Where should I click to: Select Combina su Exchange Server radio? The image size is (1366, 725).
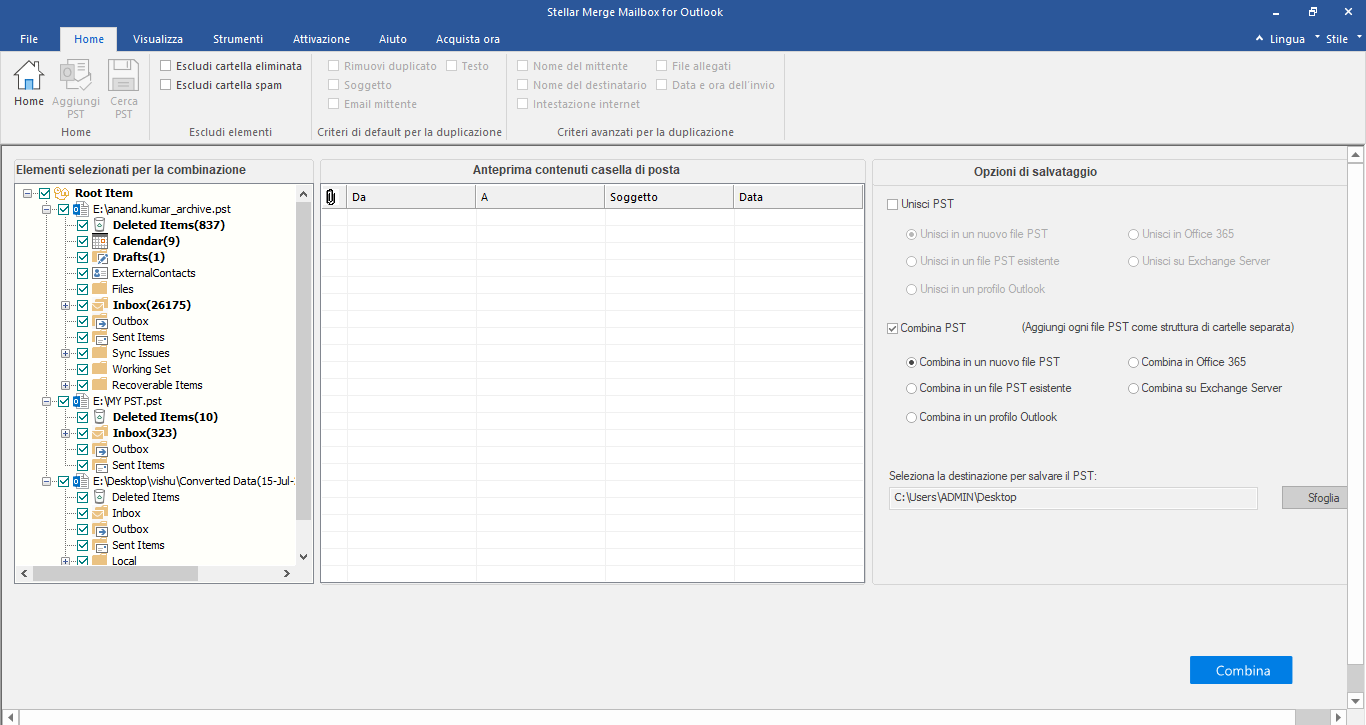tap(1133, 388)
